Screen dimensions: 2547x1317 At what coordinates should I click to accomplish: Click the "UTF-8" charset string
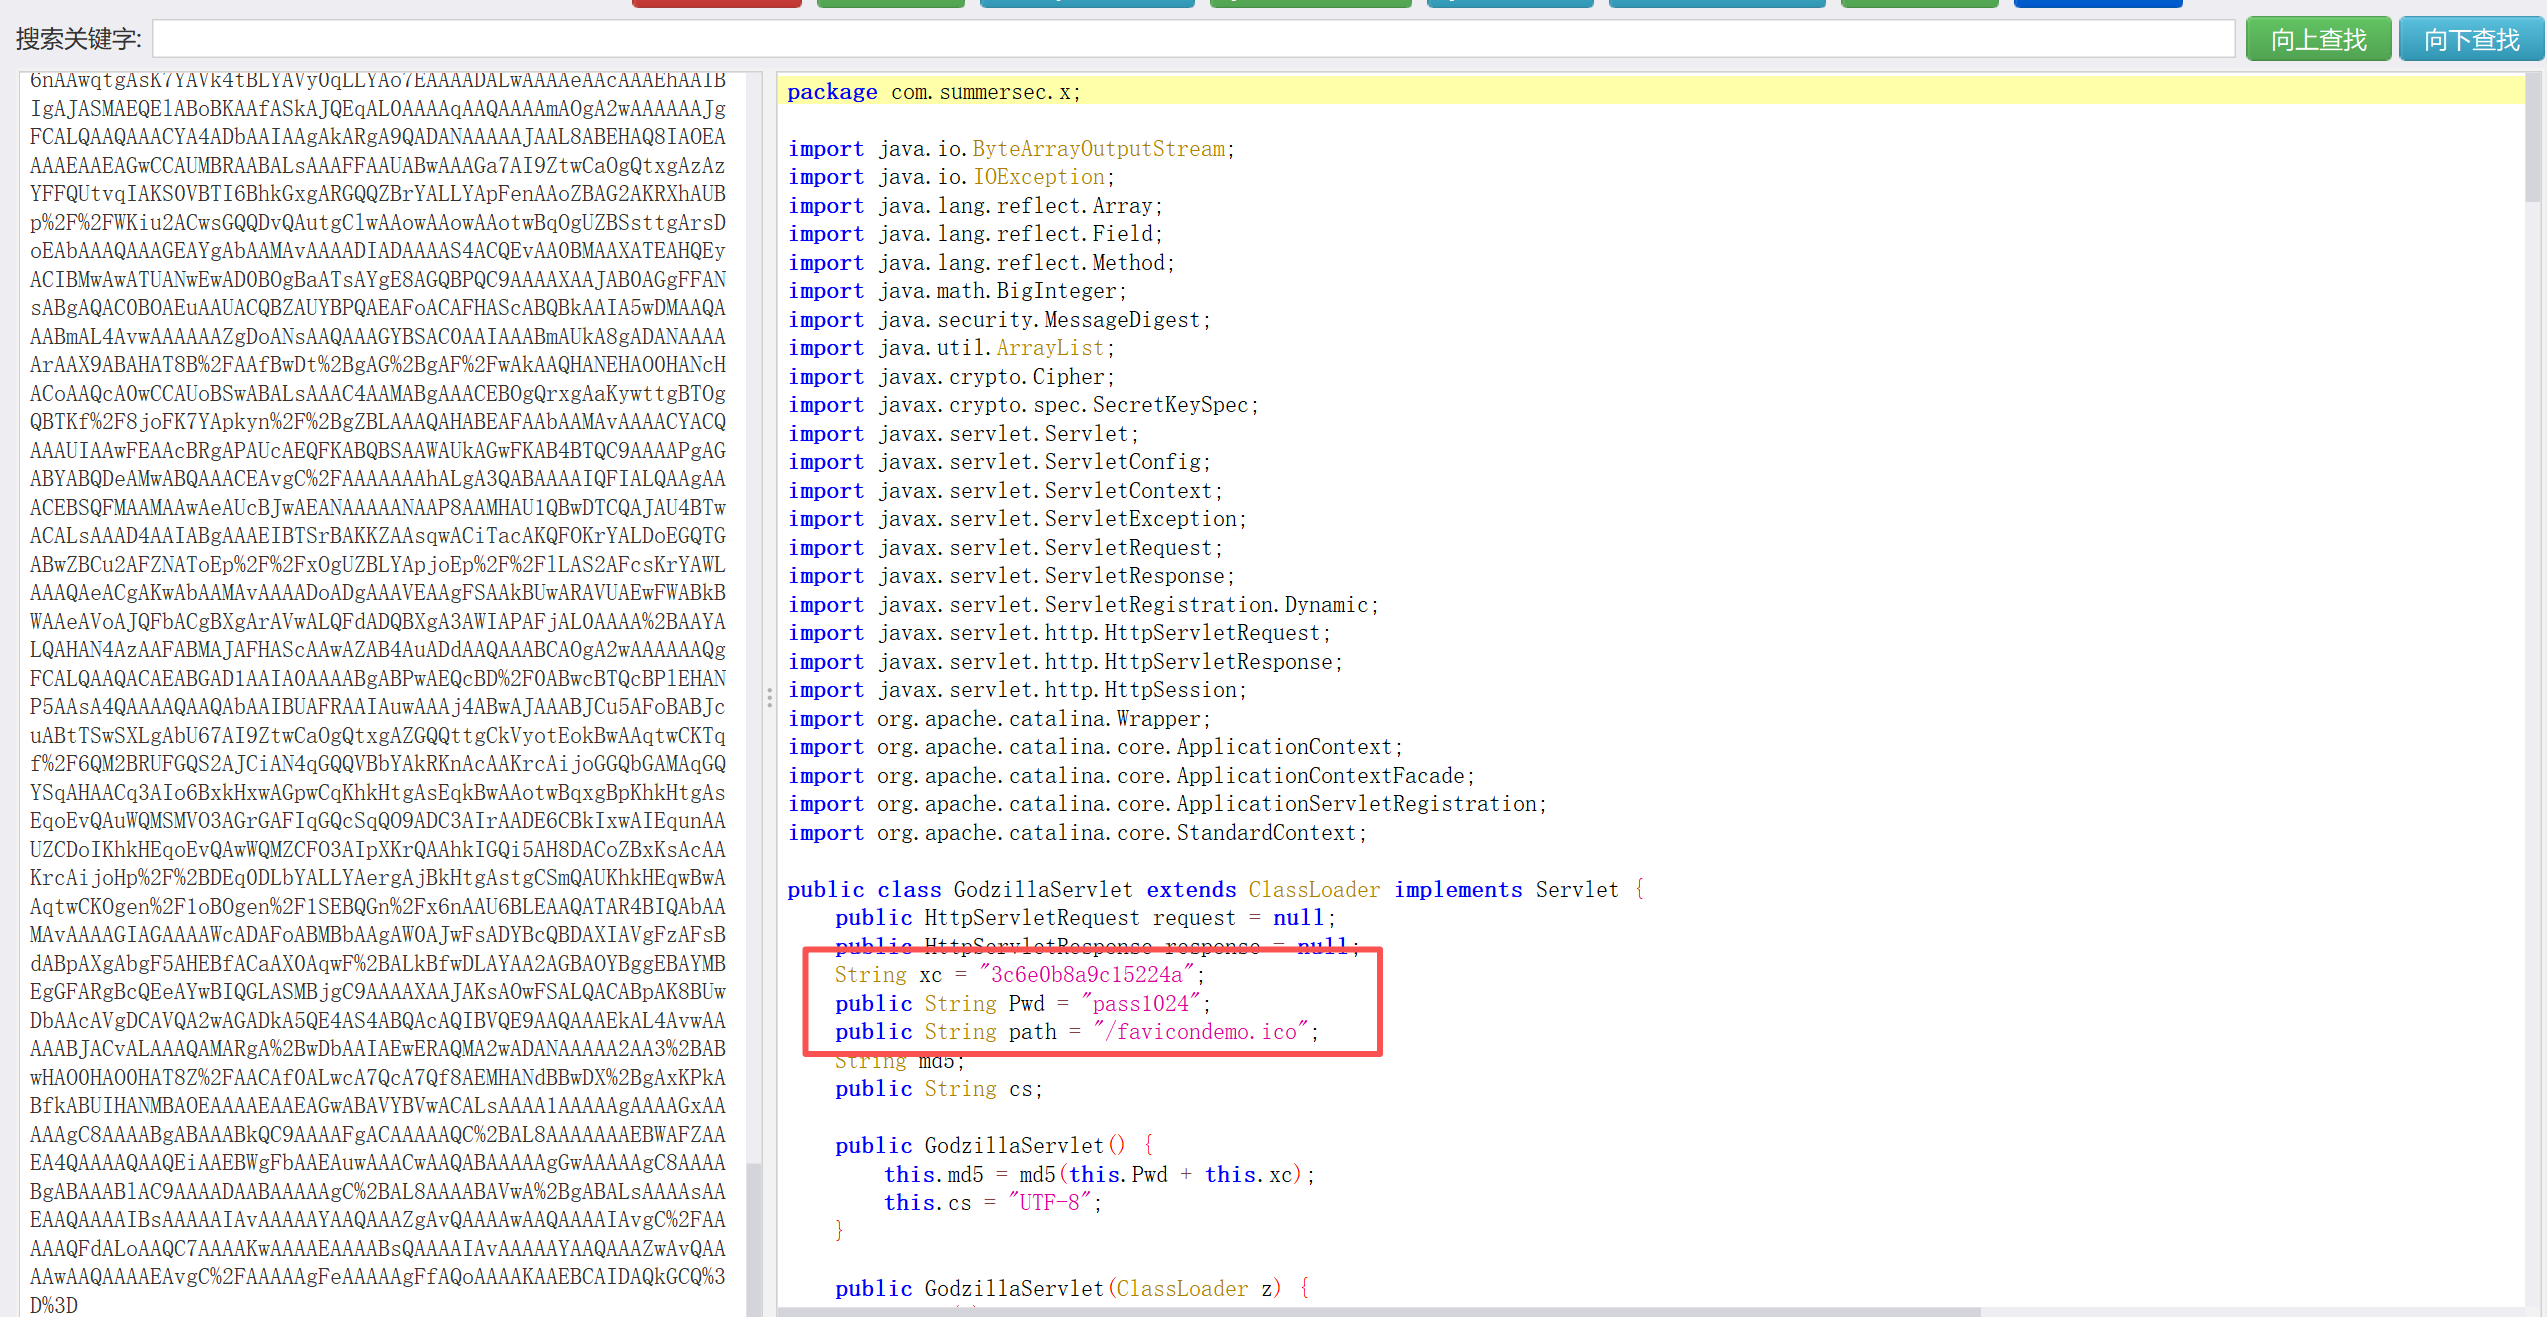(1049, 1202)
